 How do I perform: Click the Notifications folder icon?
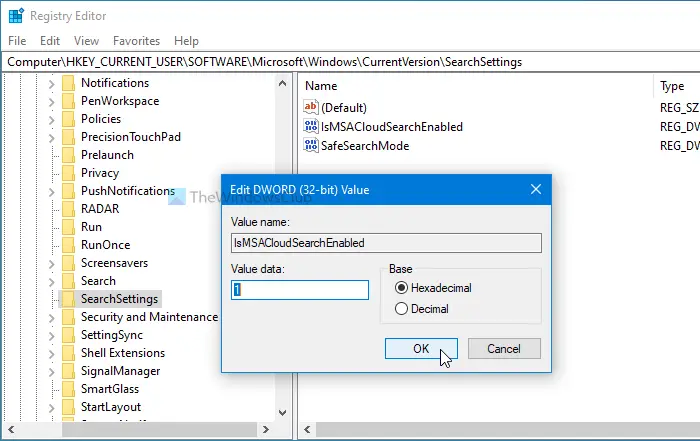(x=68, y=83)
